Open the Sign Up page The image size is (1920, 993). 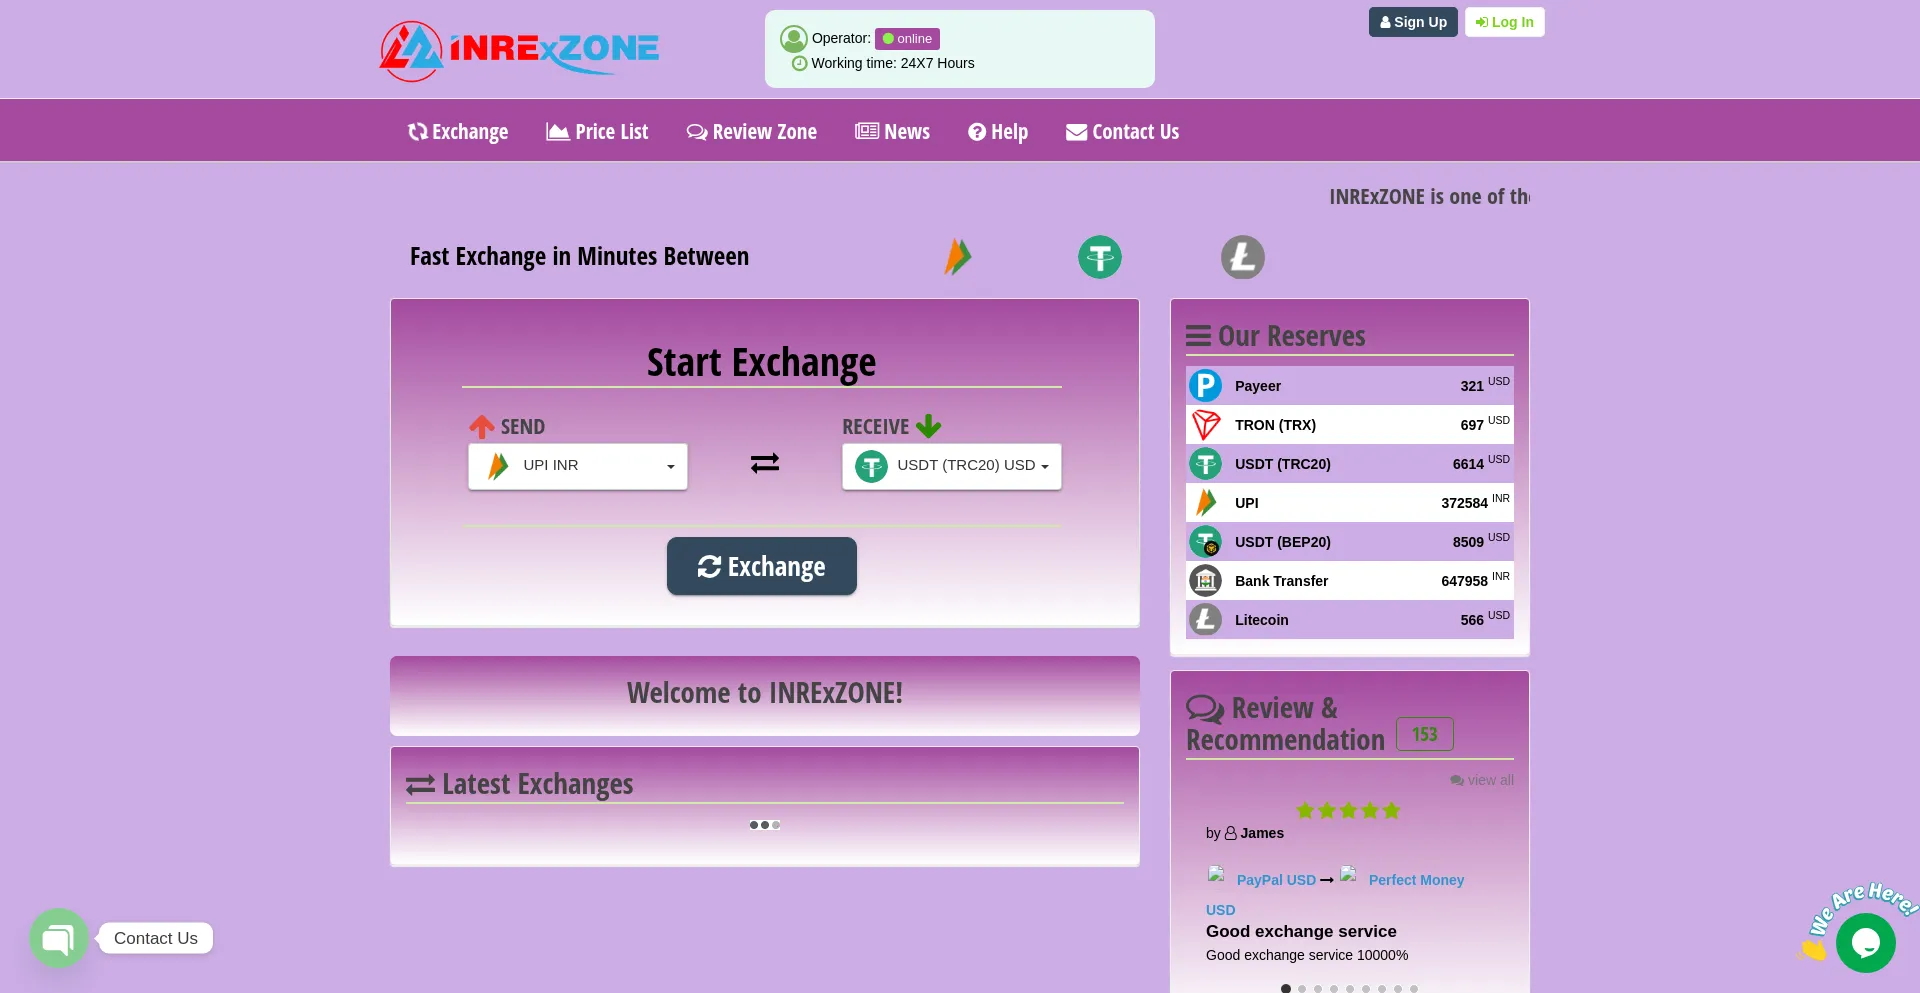coord(1413,22)
